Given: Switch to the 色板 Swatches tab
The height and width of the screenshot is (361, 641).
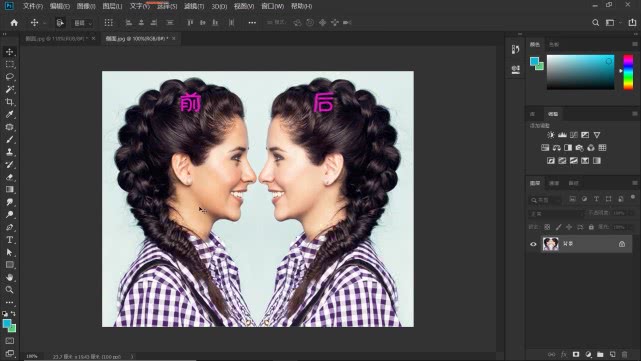Looking at the screenshot, I should coord(554,45).
